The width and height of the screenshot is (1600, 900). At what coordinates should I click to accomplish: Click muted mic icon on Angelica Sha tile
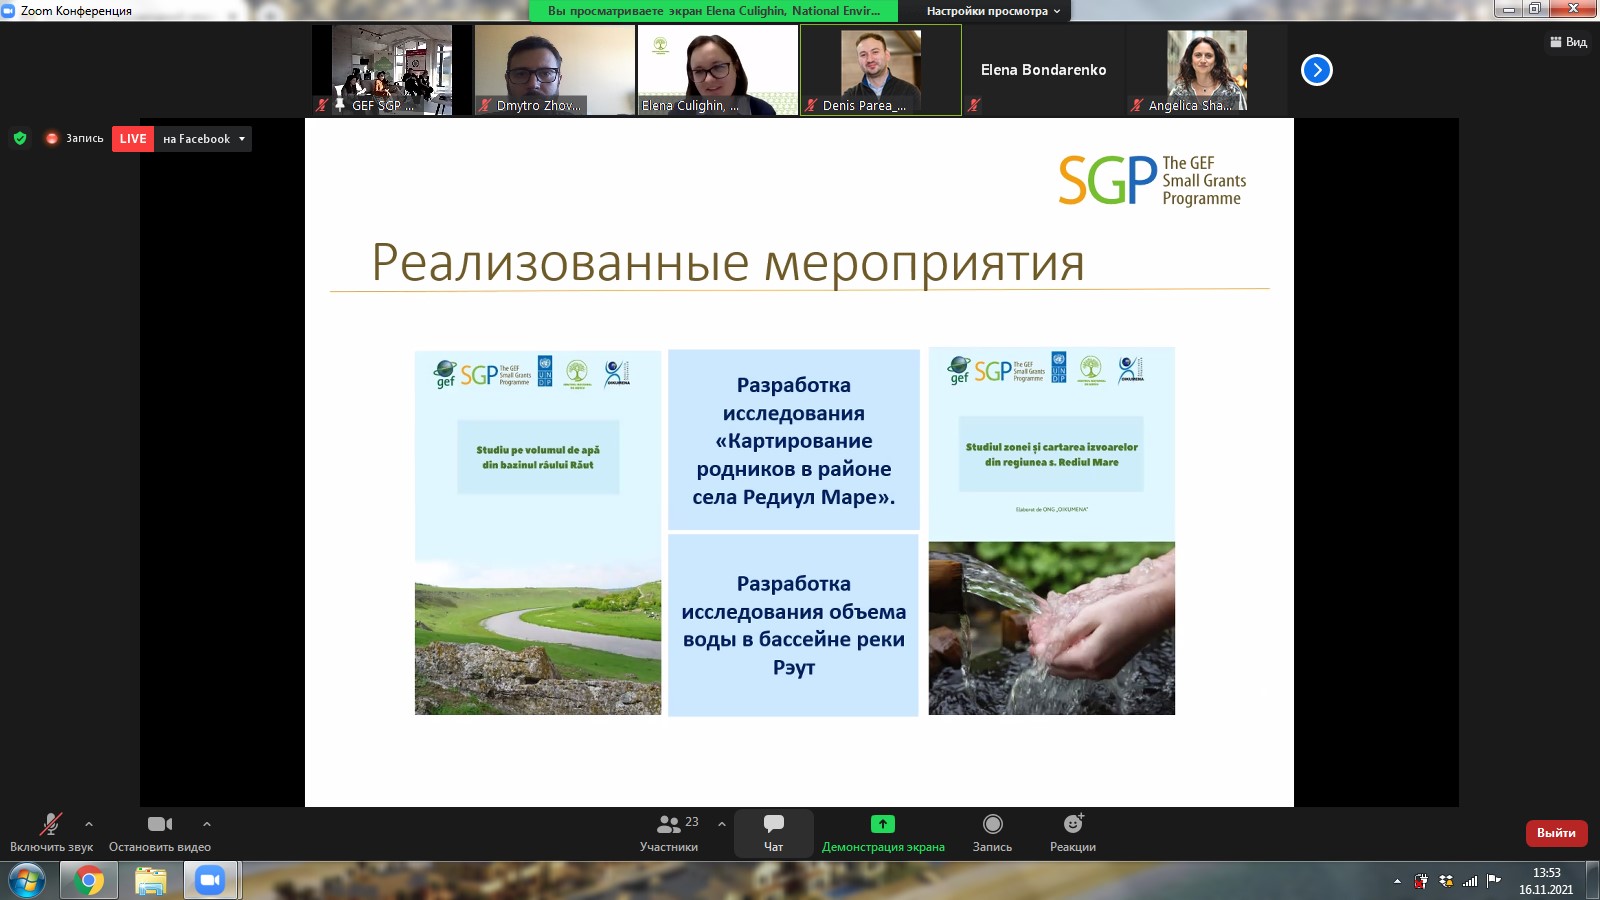pyautogui.click(x=1137, y=105)
